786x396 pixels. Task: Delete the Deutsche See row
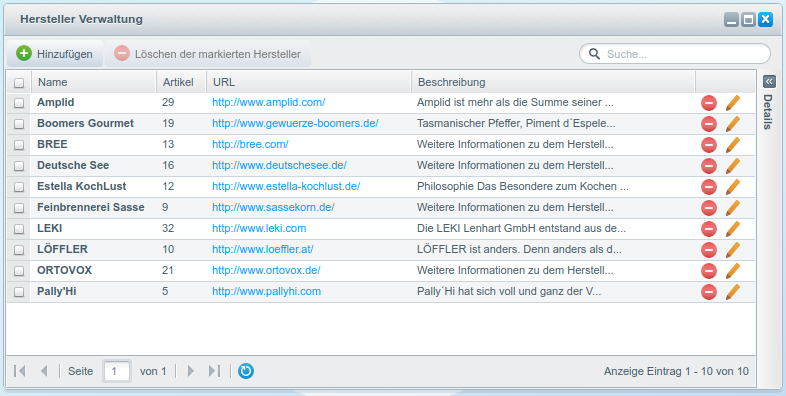pyautogui.click(x=709, y=166)
